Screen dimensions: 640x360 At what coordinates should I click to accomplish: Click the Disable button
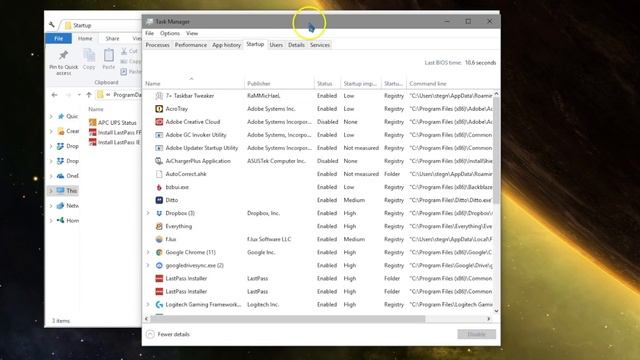coord(477,334)
